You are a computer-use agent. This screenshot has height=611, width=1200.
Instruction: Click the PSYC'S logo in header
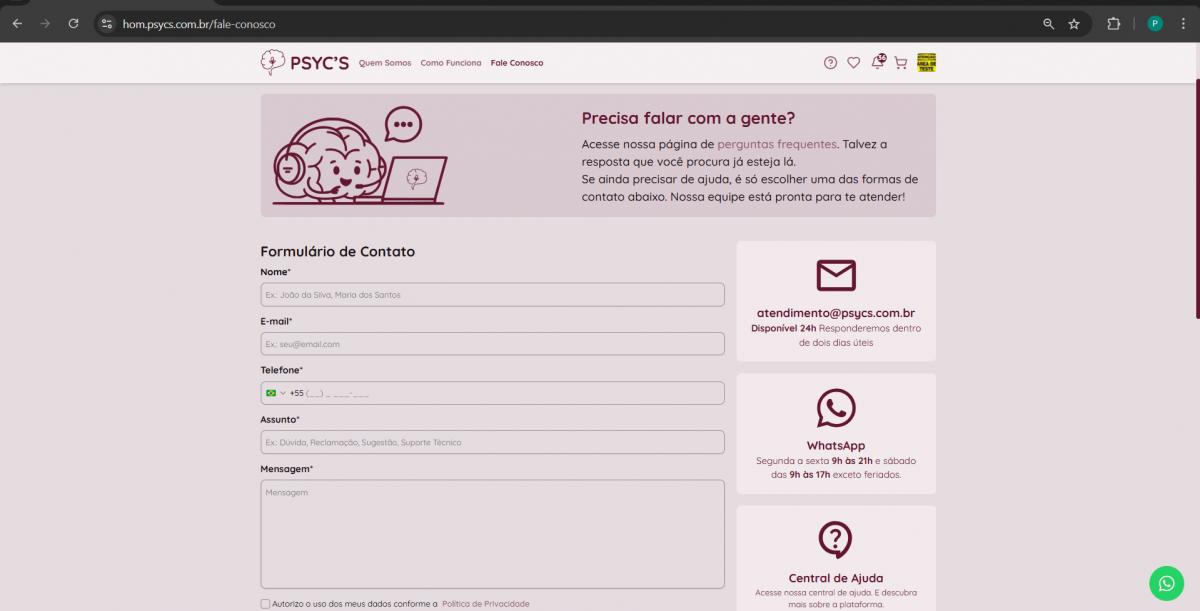coord(304,63)
